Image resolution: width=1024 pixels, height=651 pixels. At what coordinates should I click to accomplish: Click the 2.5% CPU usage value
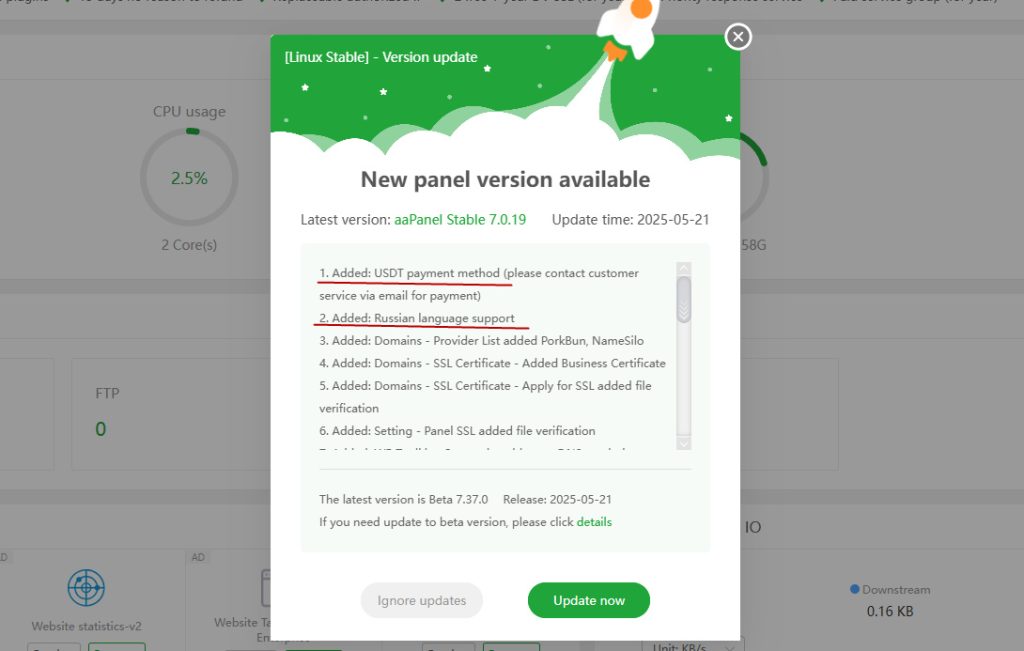[189, 178]
